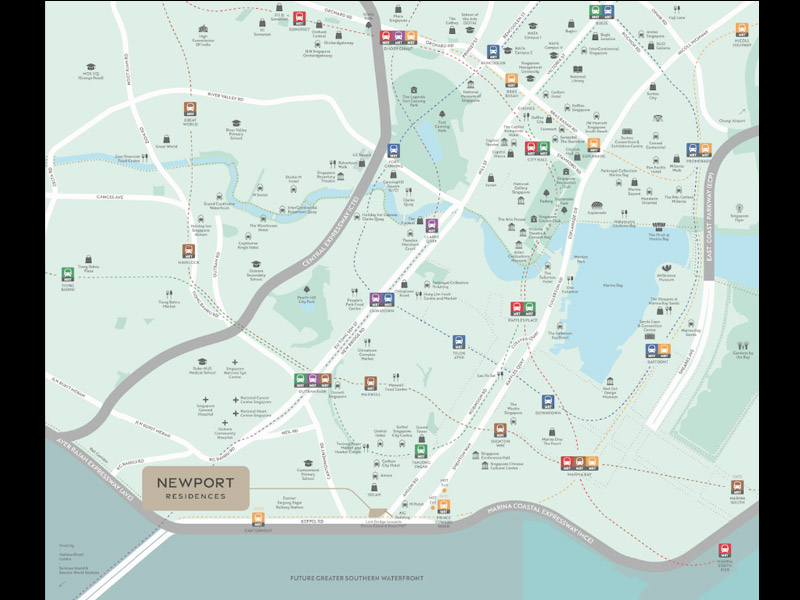Click the Somerset MRT station icon

299,18
